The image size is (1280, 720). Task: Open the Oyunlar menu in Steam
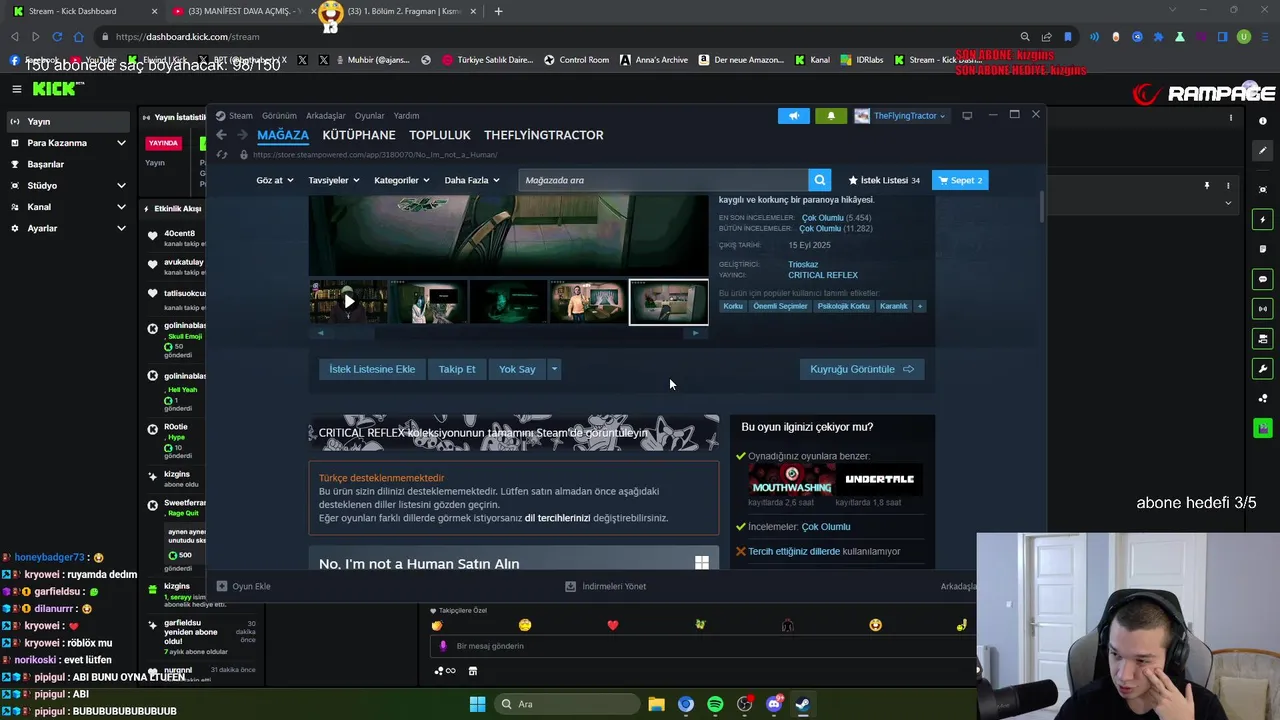click(370, 116)
